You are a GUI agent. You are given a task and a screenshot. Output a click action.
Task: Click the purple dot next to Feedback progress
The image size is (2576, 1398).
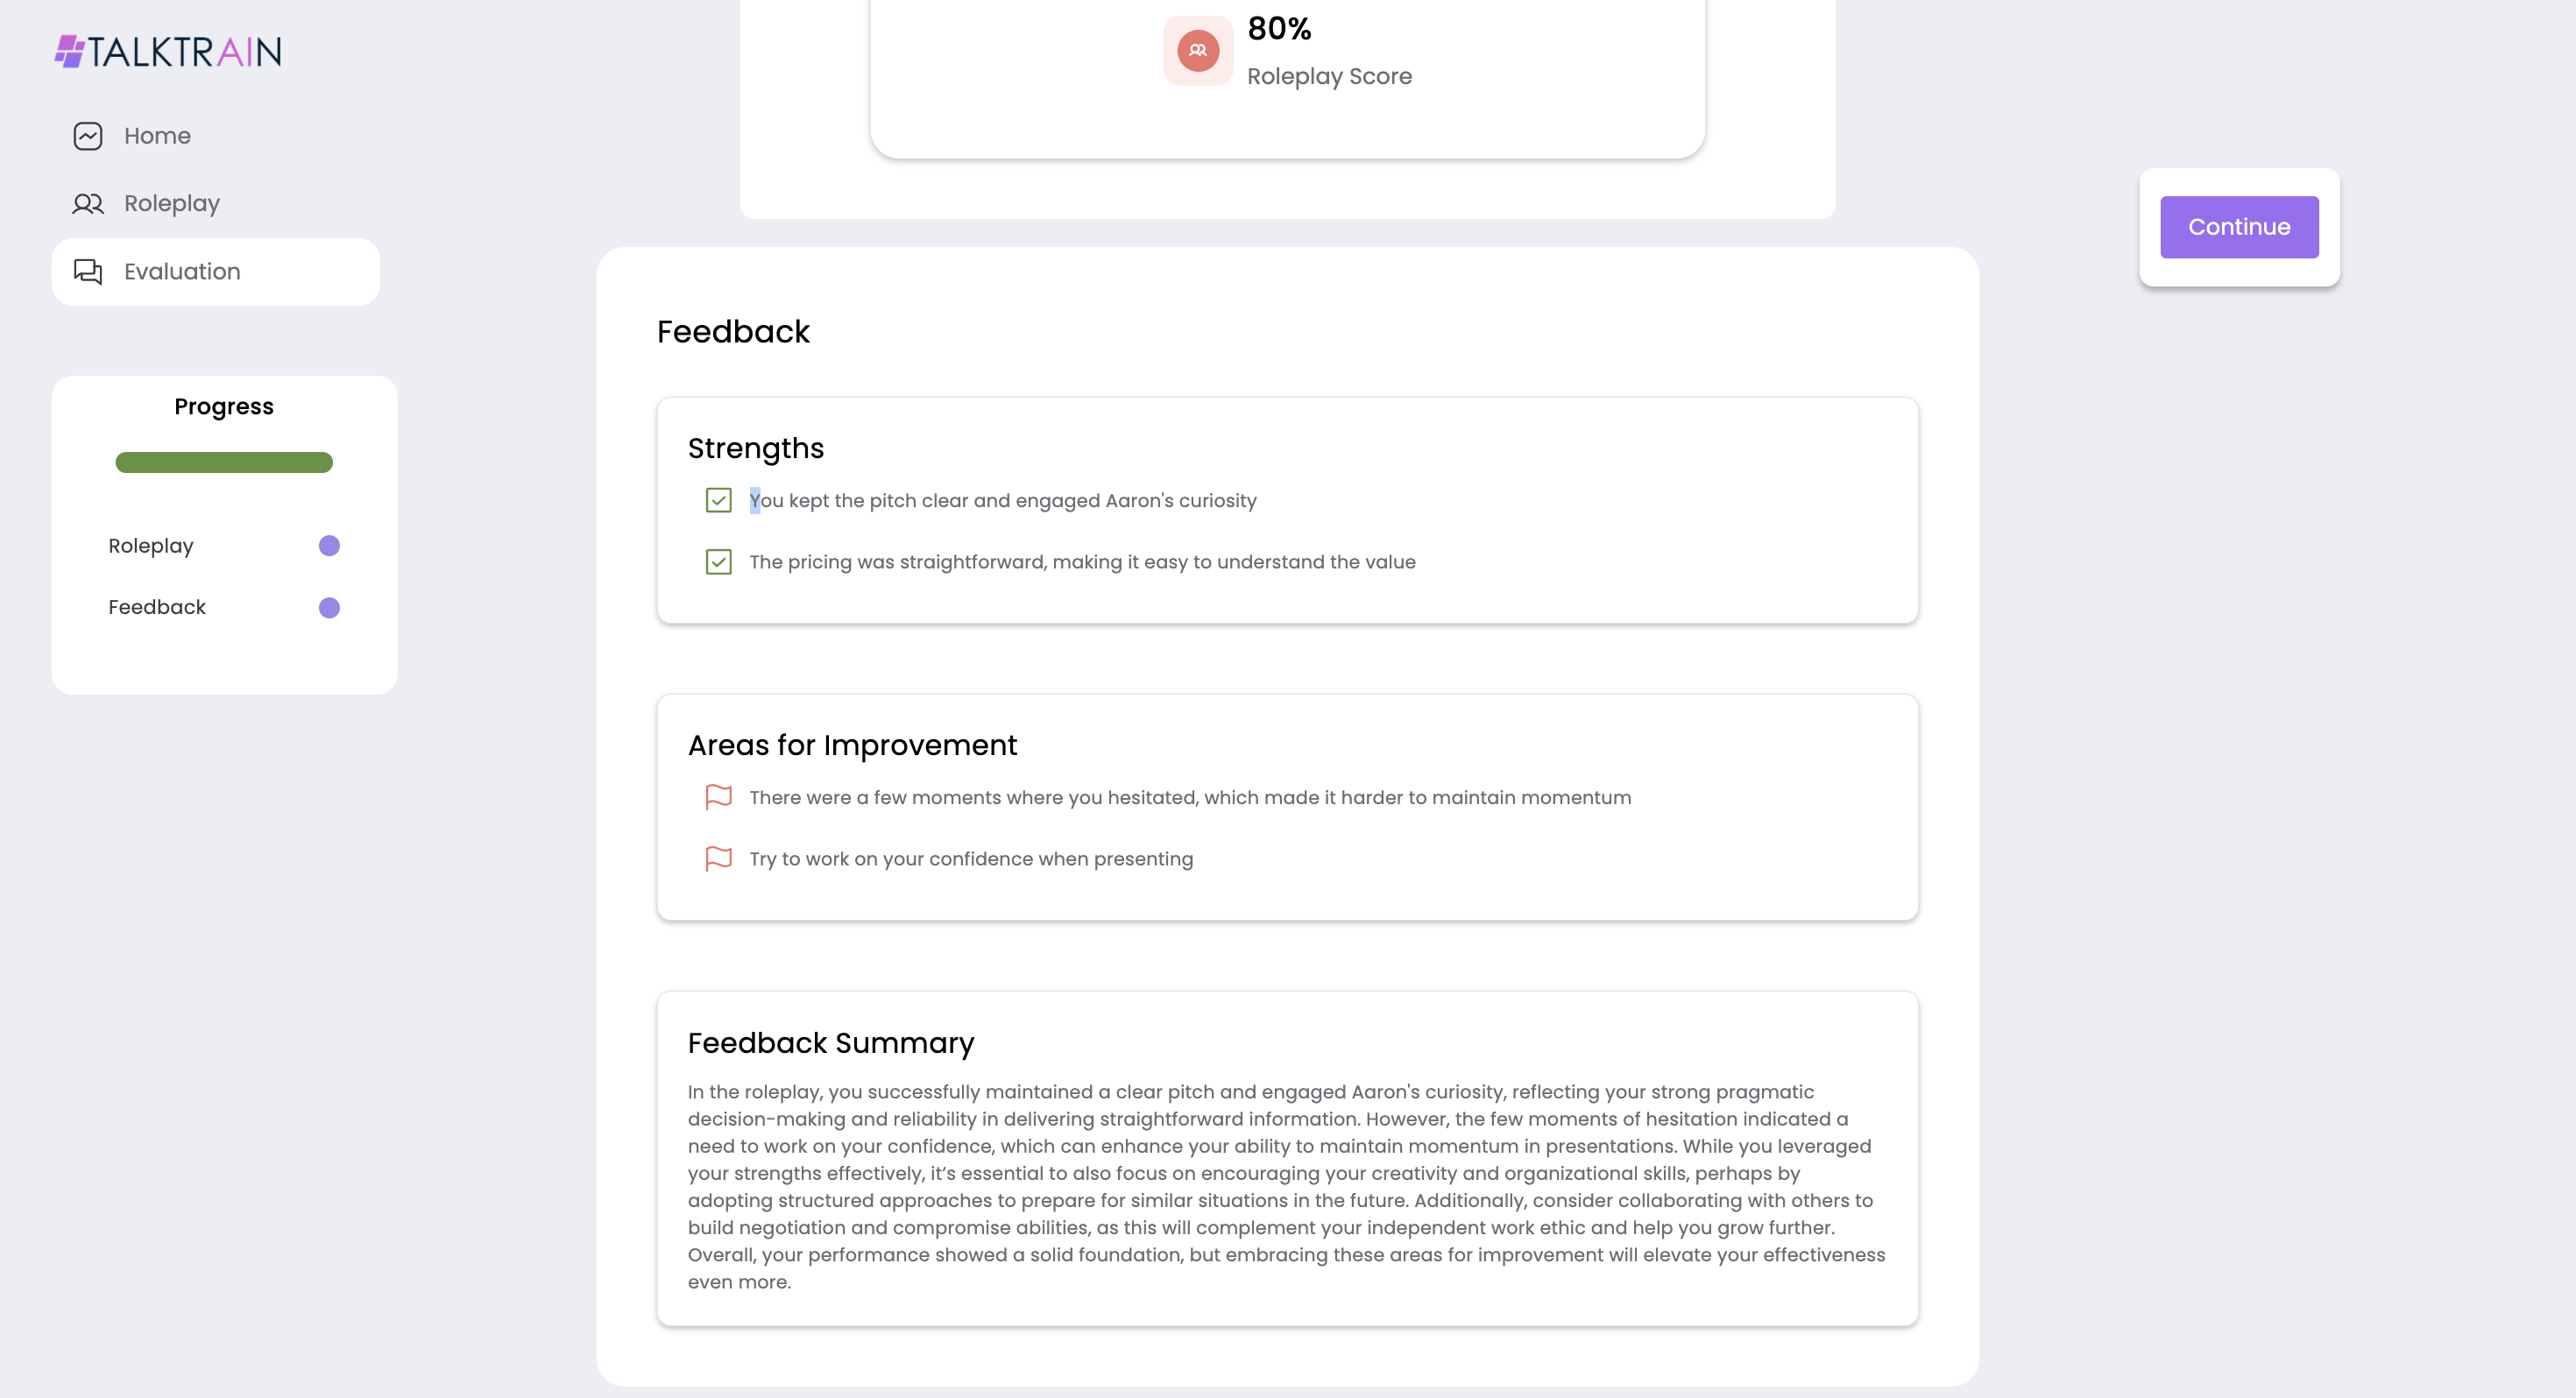tap(329, 608)
